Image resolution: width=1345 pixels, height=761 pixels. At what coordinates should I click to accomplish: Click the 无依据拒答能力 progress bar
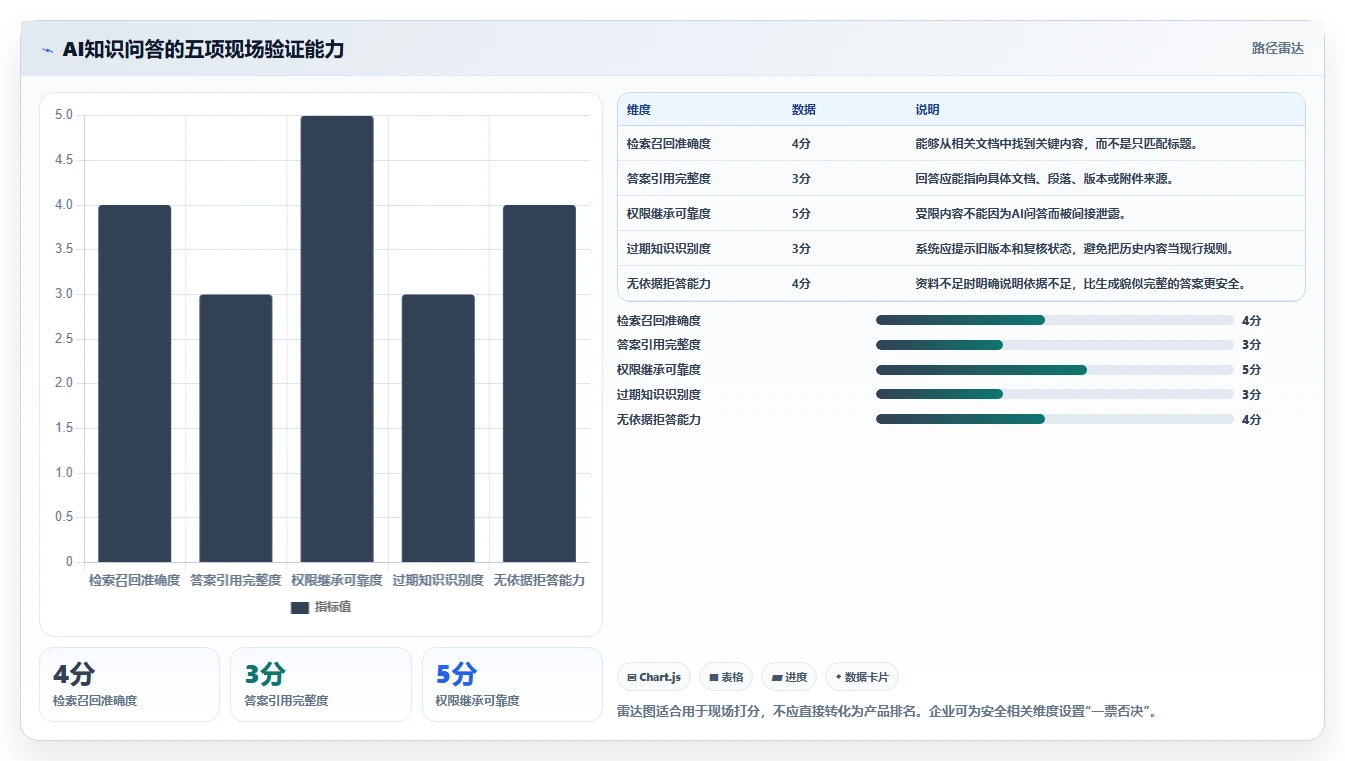(x=1055, y=419)
